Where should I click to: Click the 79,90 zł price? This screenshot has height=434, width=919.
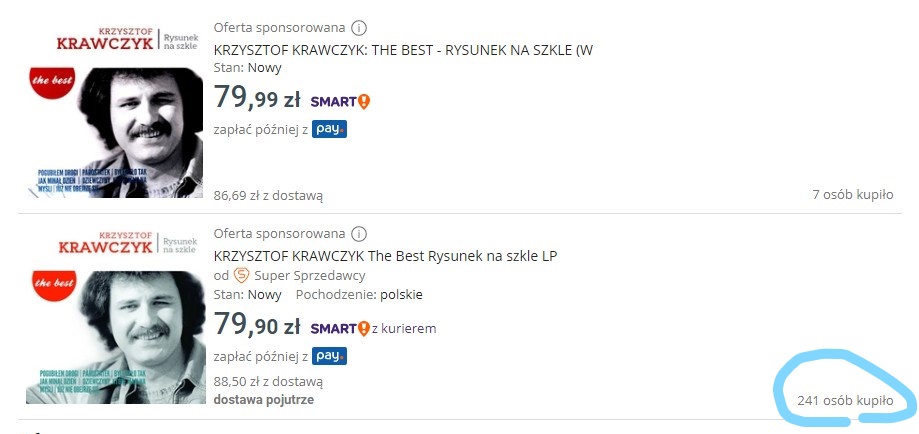tap(257, 326)
